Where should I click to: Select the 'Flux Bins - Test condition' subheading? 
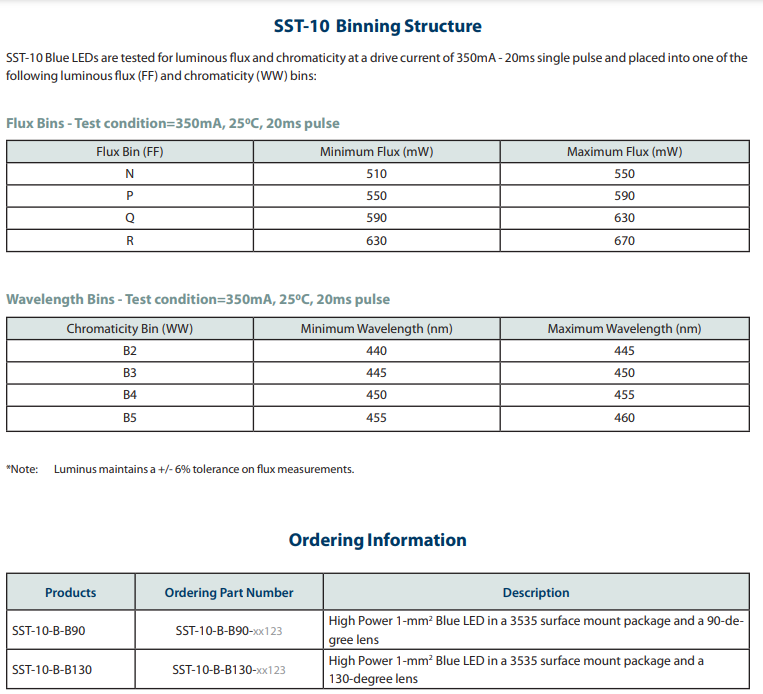pyautogui.click(x=173, y=124)
